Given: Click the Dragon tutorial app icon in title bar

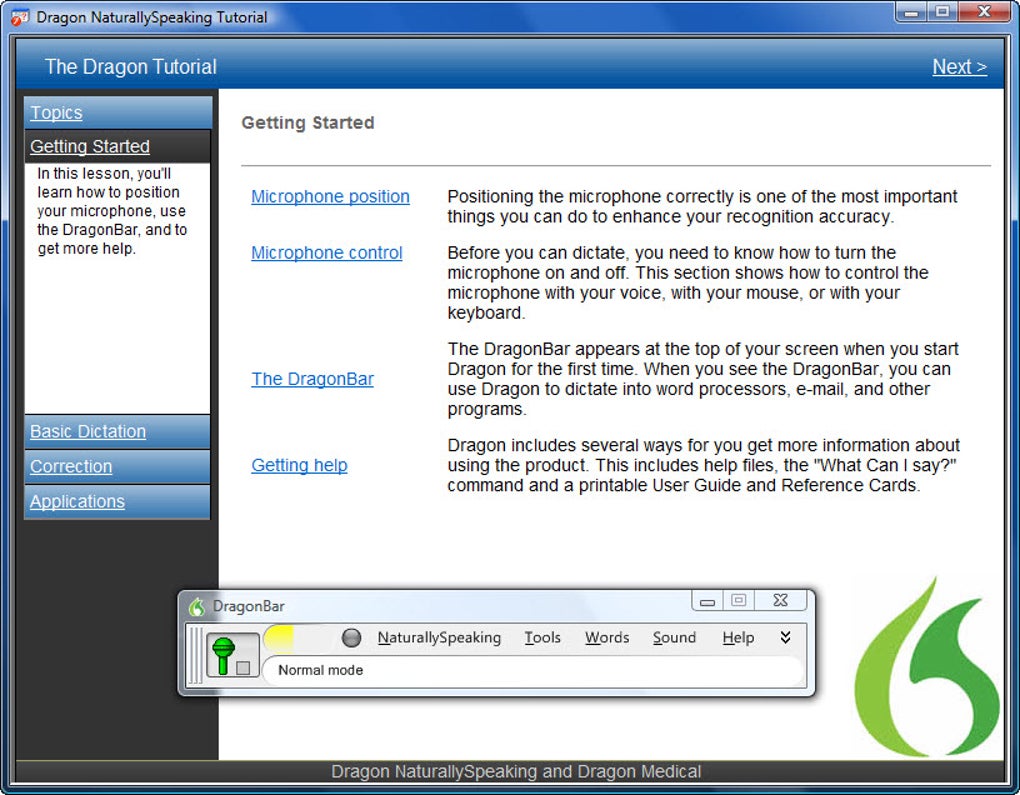Looking at the screenshot, I should (20, 17).
